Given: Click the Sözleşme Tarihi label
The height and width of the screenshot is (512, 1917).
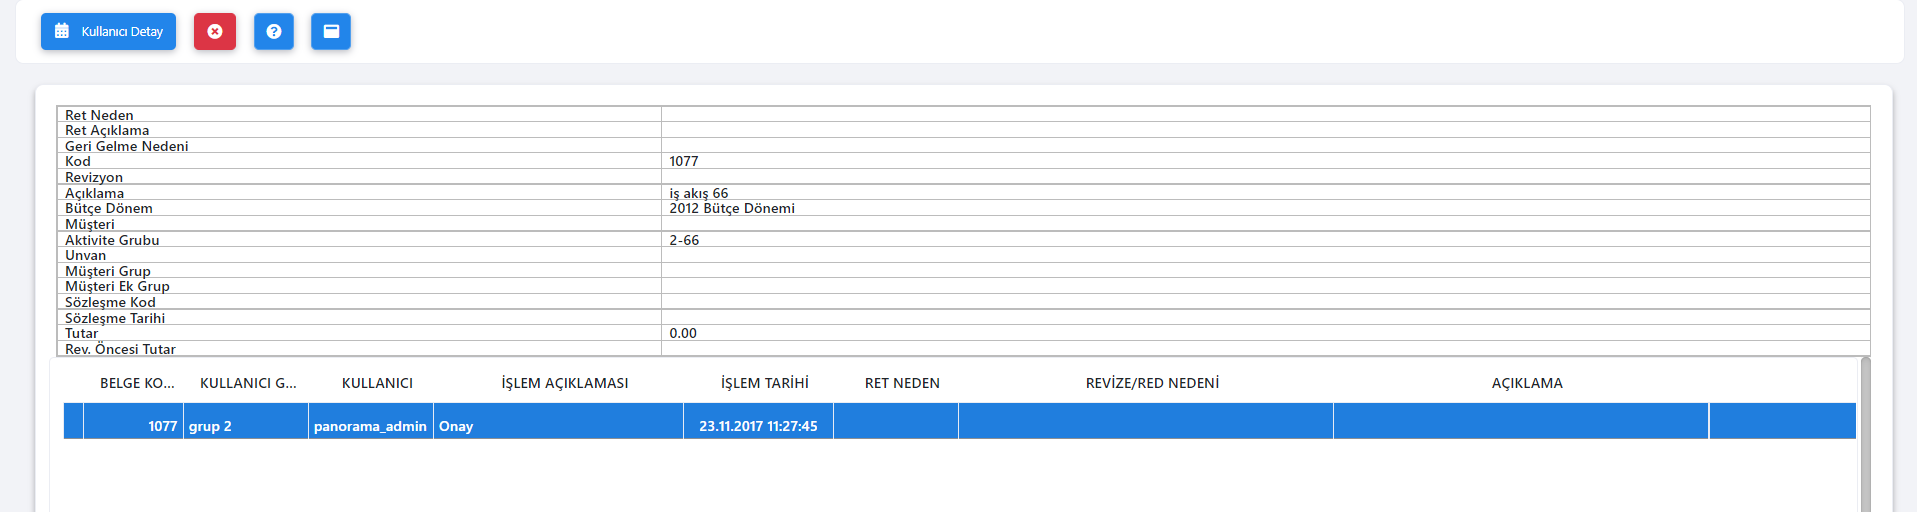Looking at the screenshot, I should pyautogui.click(x=115, y=318).
